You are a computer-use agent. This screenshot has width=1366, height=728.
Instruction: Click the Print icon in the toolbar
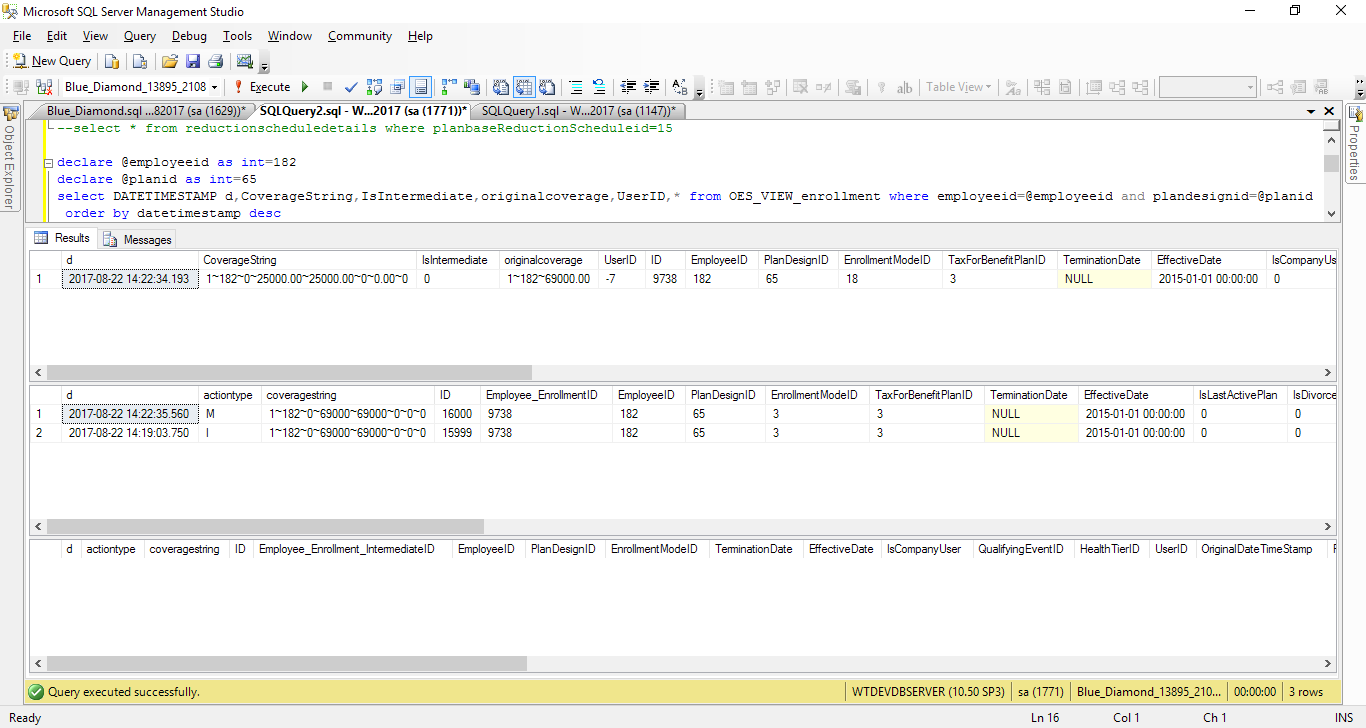215,61
